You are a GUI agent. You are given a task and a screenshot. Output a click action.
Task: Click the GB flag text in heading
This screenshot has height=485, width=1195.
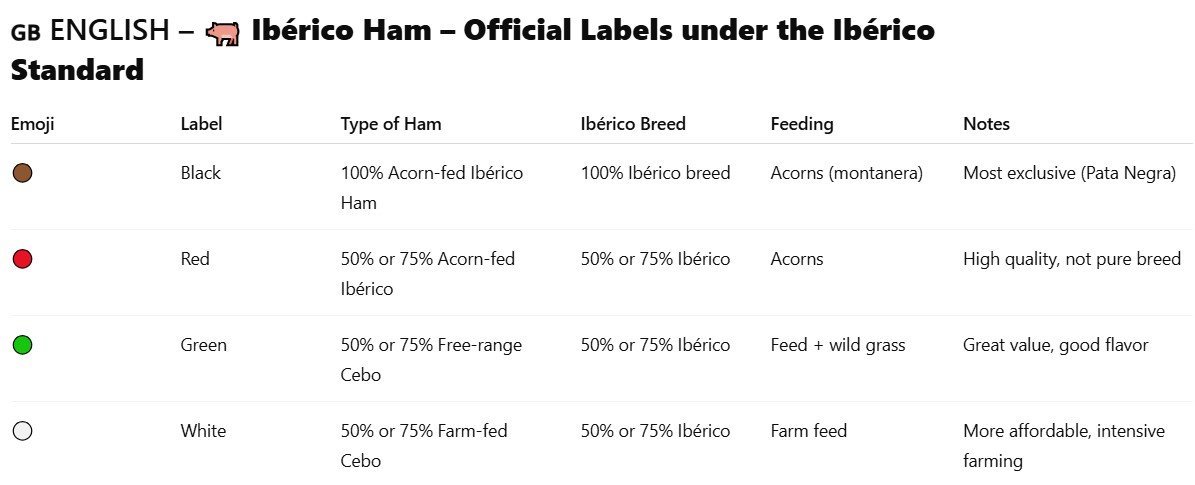[26, 33]
